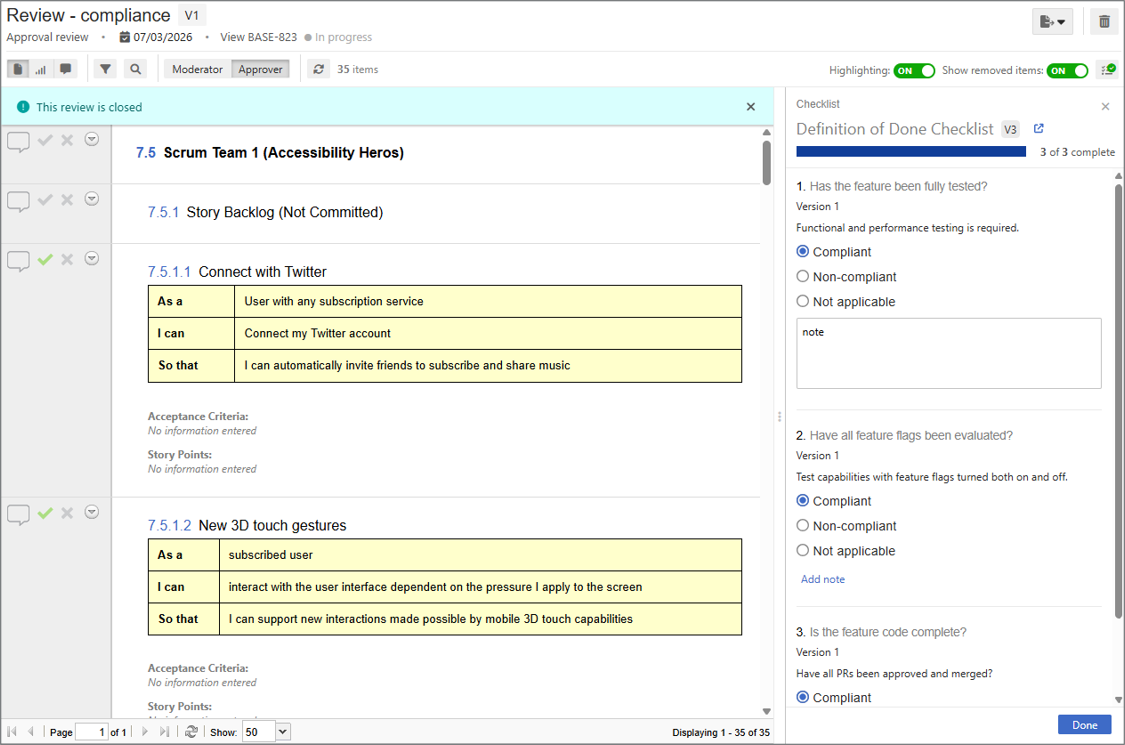Expand the action menu for Story Backlog item

pyautogui.click(x=92, y=199)
